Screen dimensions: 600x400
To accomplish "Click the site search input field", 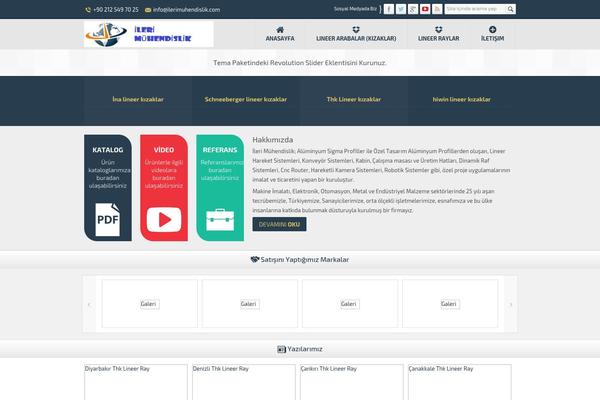I will [475, 9].
